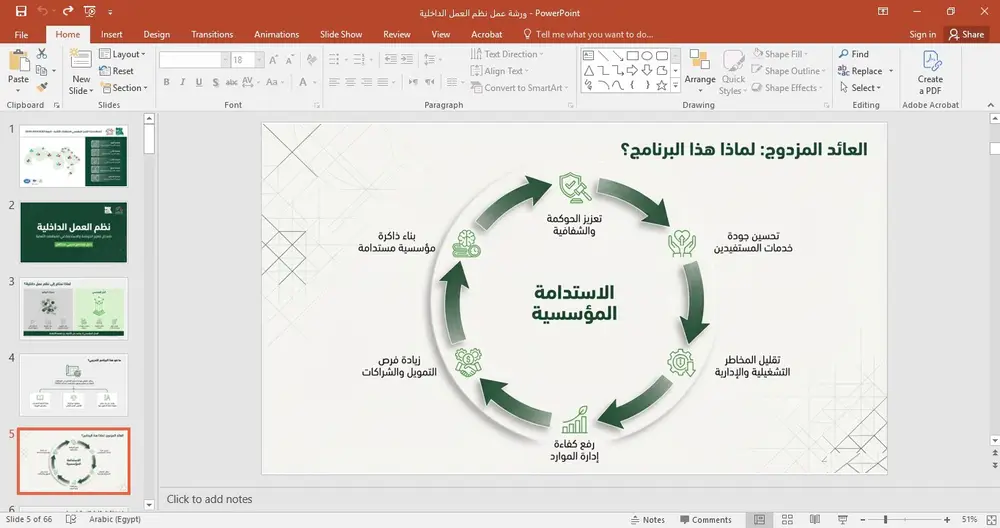The height and width of the screenshot is (528, 1000).
Task: Click the Reset slide button
Action: 117,71
